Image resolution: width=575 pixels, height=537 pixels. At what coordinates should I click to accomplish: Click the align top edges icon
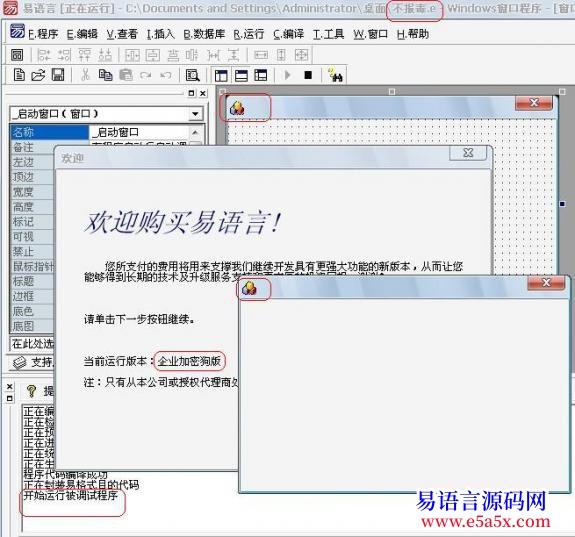tap(85, 55)
